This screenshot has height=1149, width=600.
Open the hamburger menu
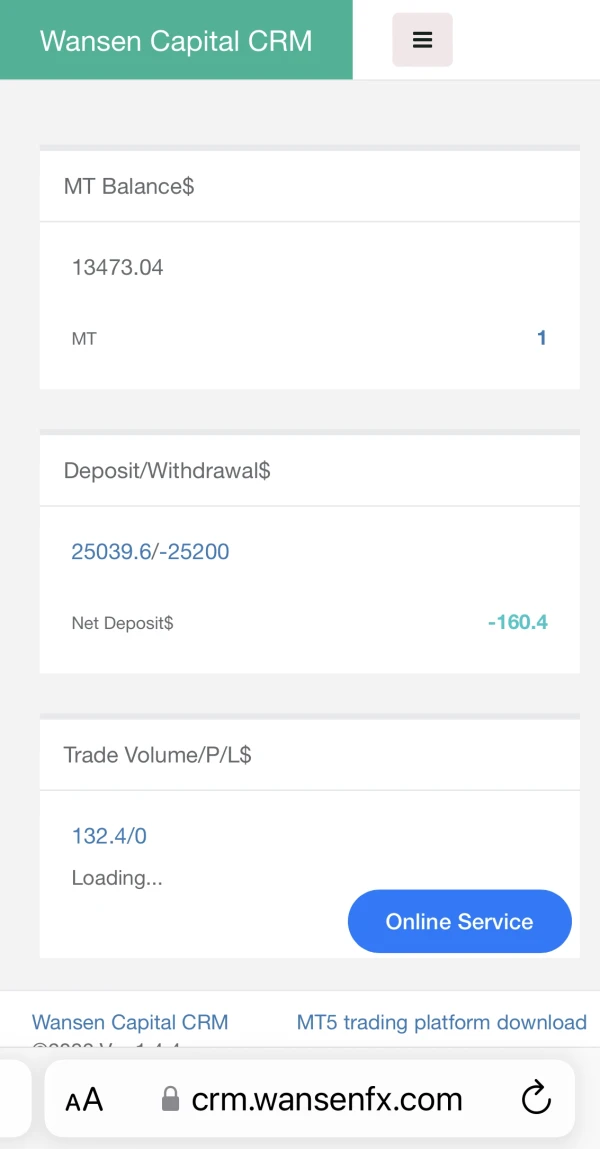click(x=422, y=40)
